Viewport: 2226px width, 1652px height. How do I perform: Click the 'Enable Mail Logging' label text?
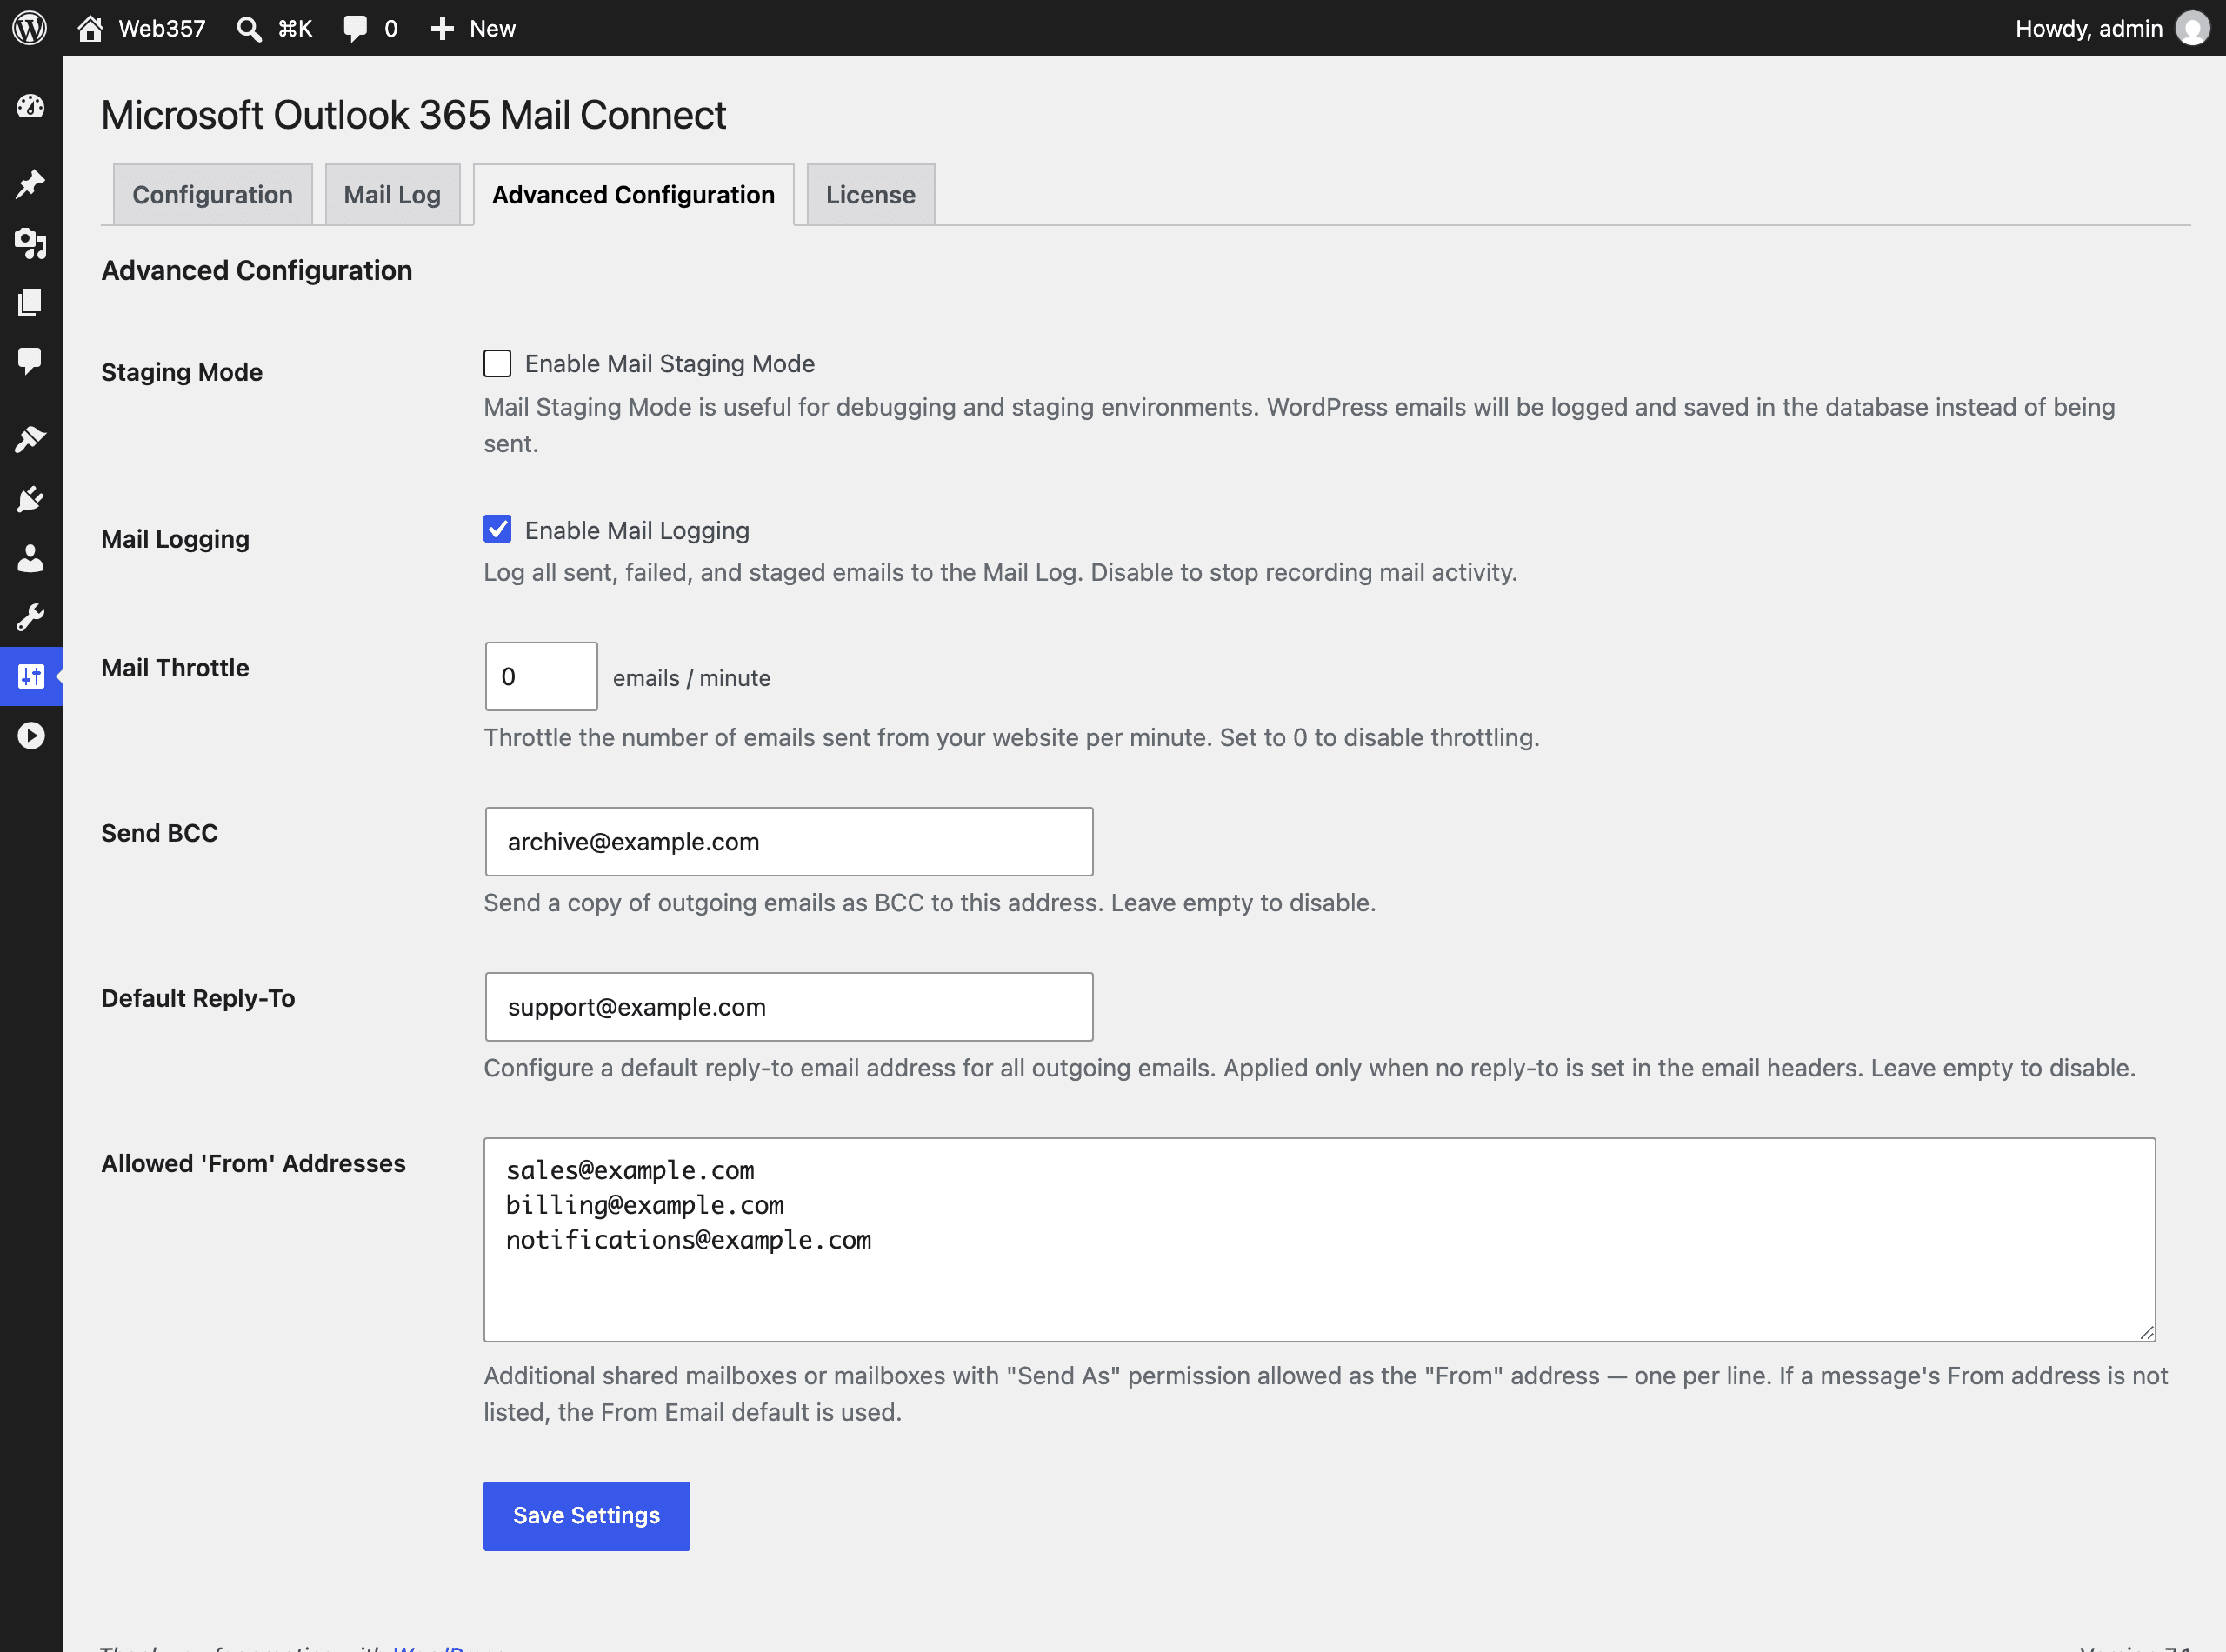[x=637, y=530]
